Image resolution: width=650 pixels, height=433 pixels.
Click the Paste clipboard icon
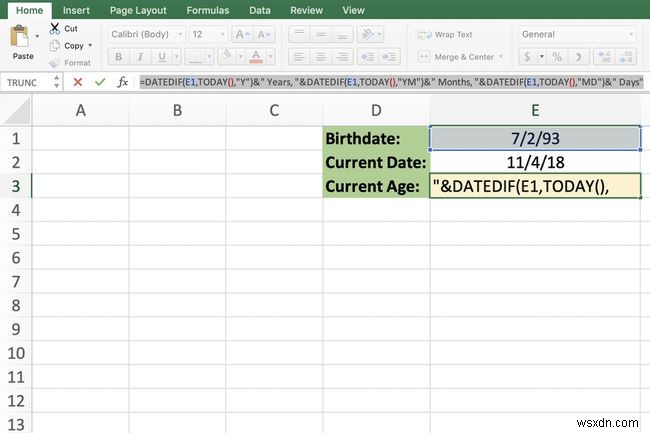22,39
